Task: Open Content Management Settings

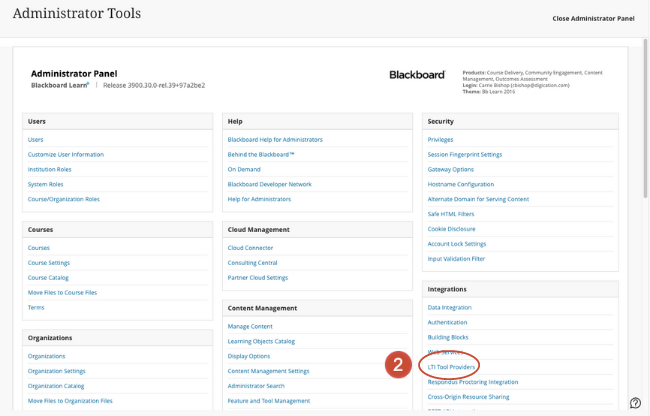Action: (x=268, y=371)
